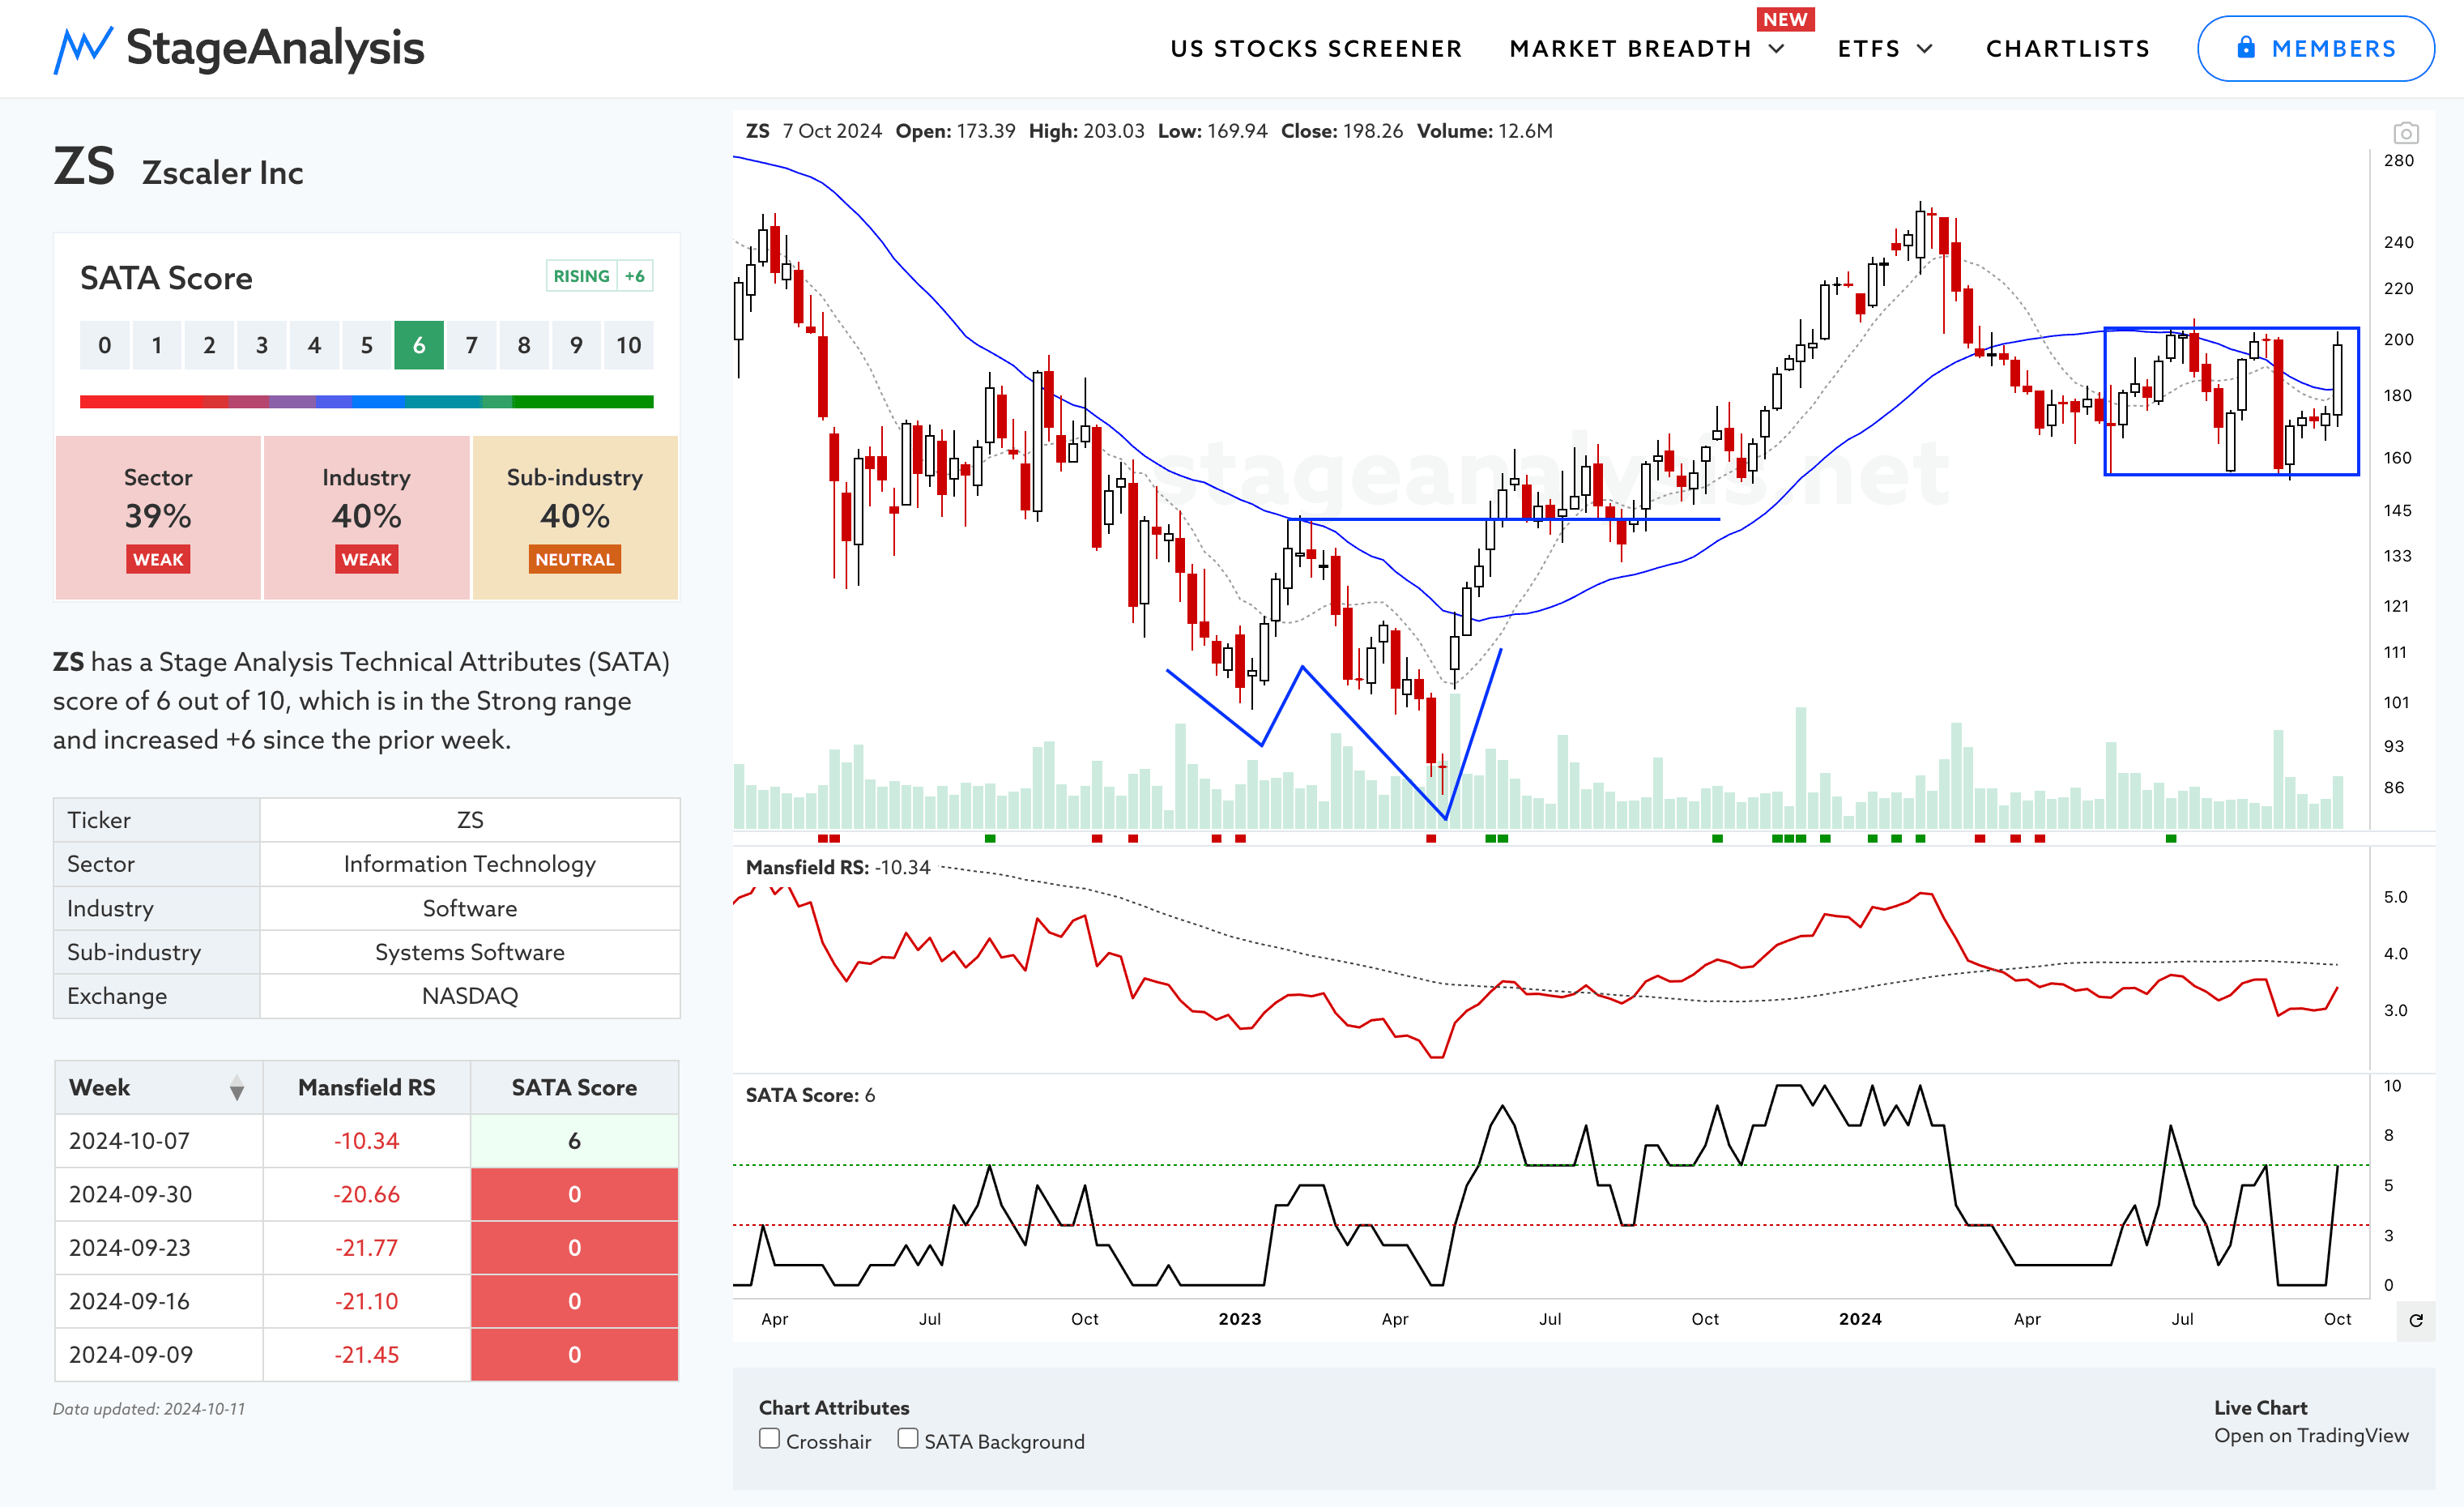Click the -10.34 Mansfield RS cell
This screenshot has height=1507, width=2464.
[x=366, y=1141]
